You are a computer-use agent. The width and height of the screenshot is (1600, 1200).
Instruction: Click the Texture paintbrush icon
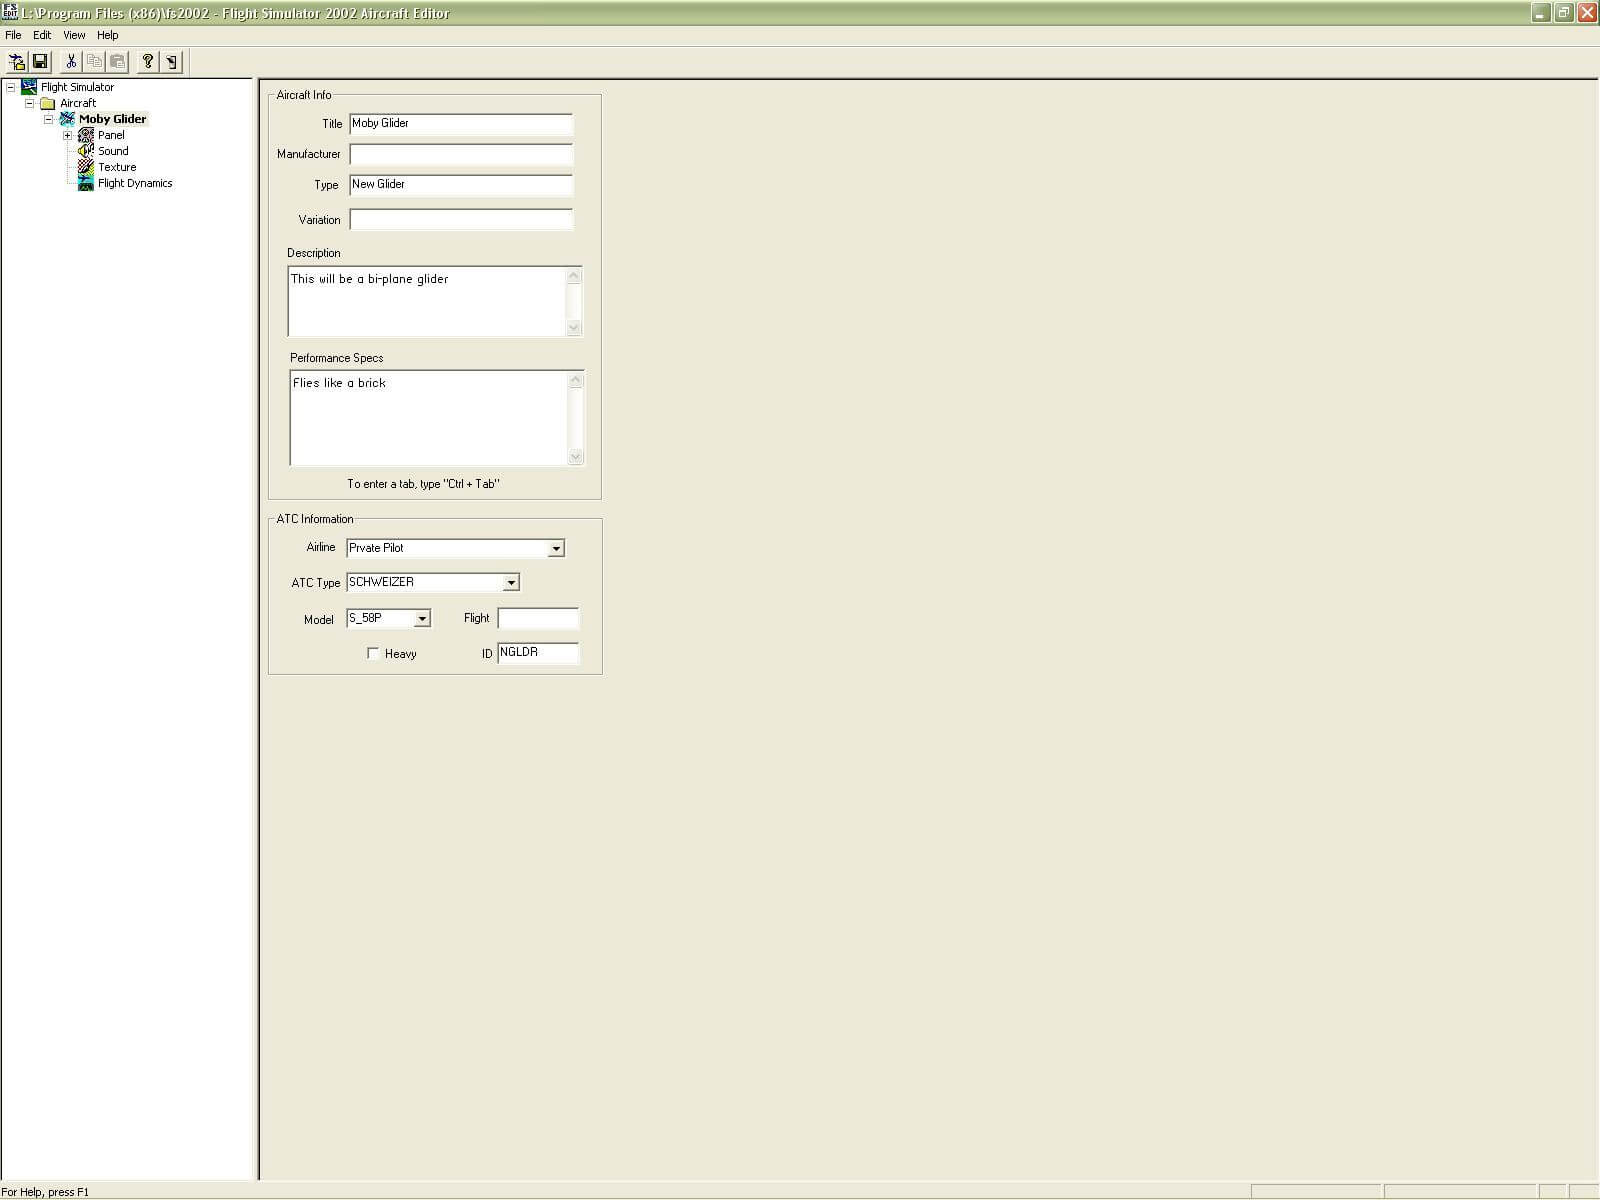pos(86,167)
